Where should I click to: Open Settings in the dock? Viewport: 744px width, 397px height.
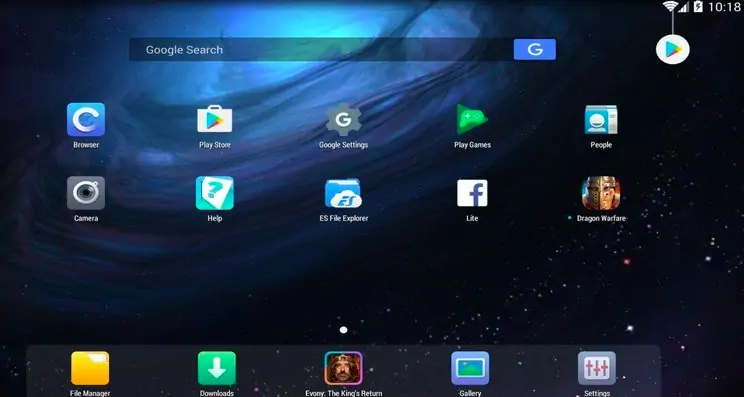point(597,368)
